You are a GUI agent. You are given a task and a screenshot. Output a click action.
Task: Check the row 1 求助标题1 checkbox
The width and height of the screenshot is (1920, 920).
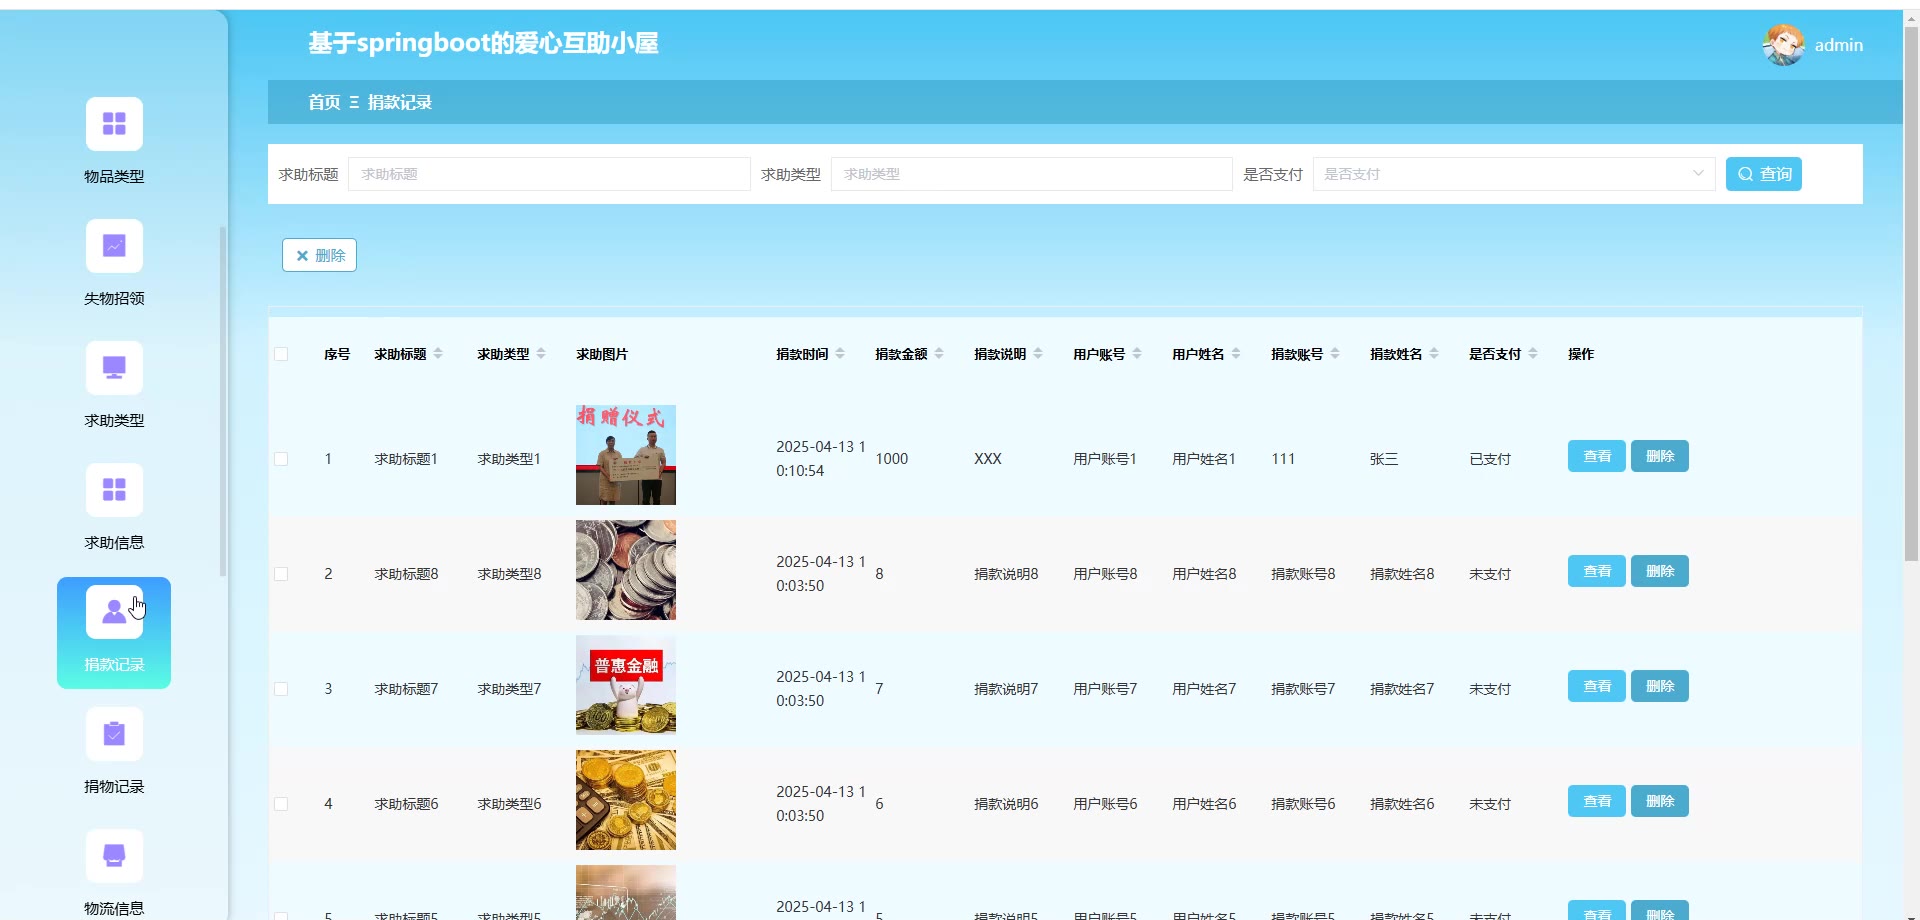point(281,459)
